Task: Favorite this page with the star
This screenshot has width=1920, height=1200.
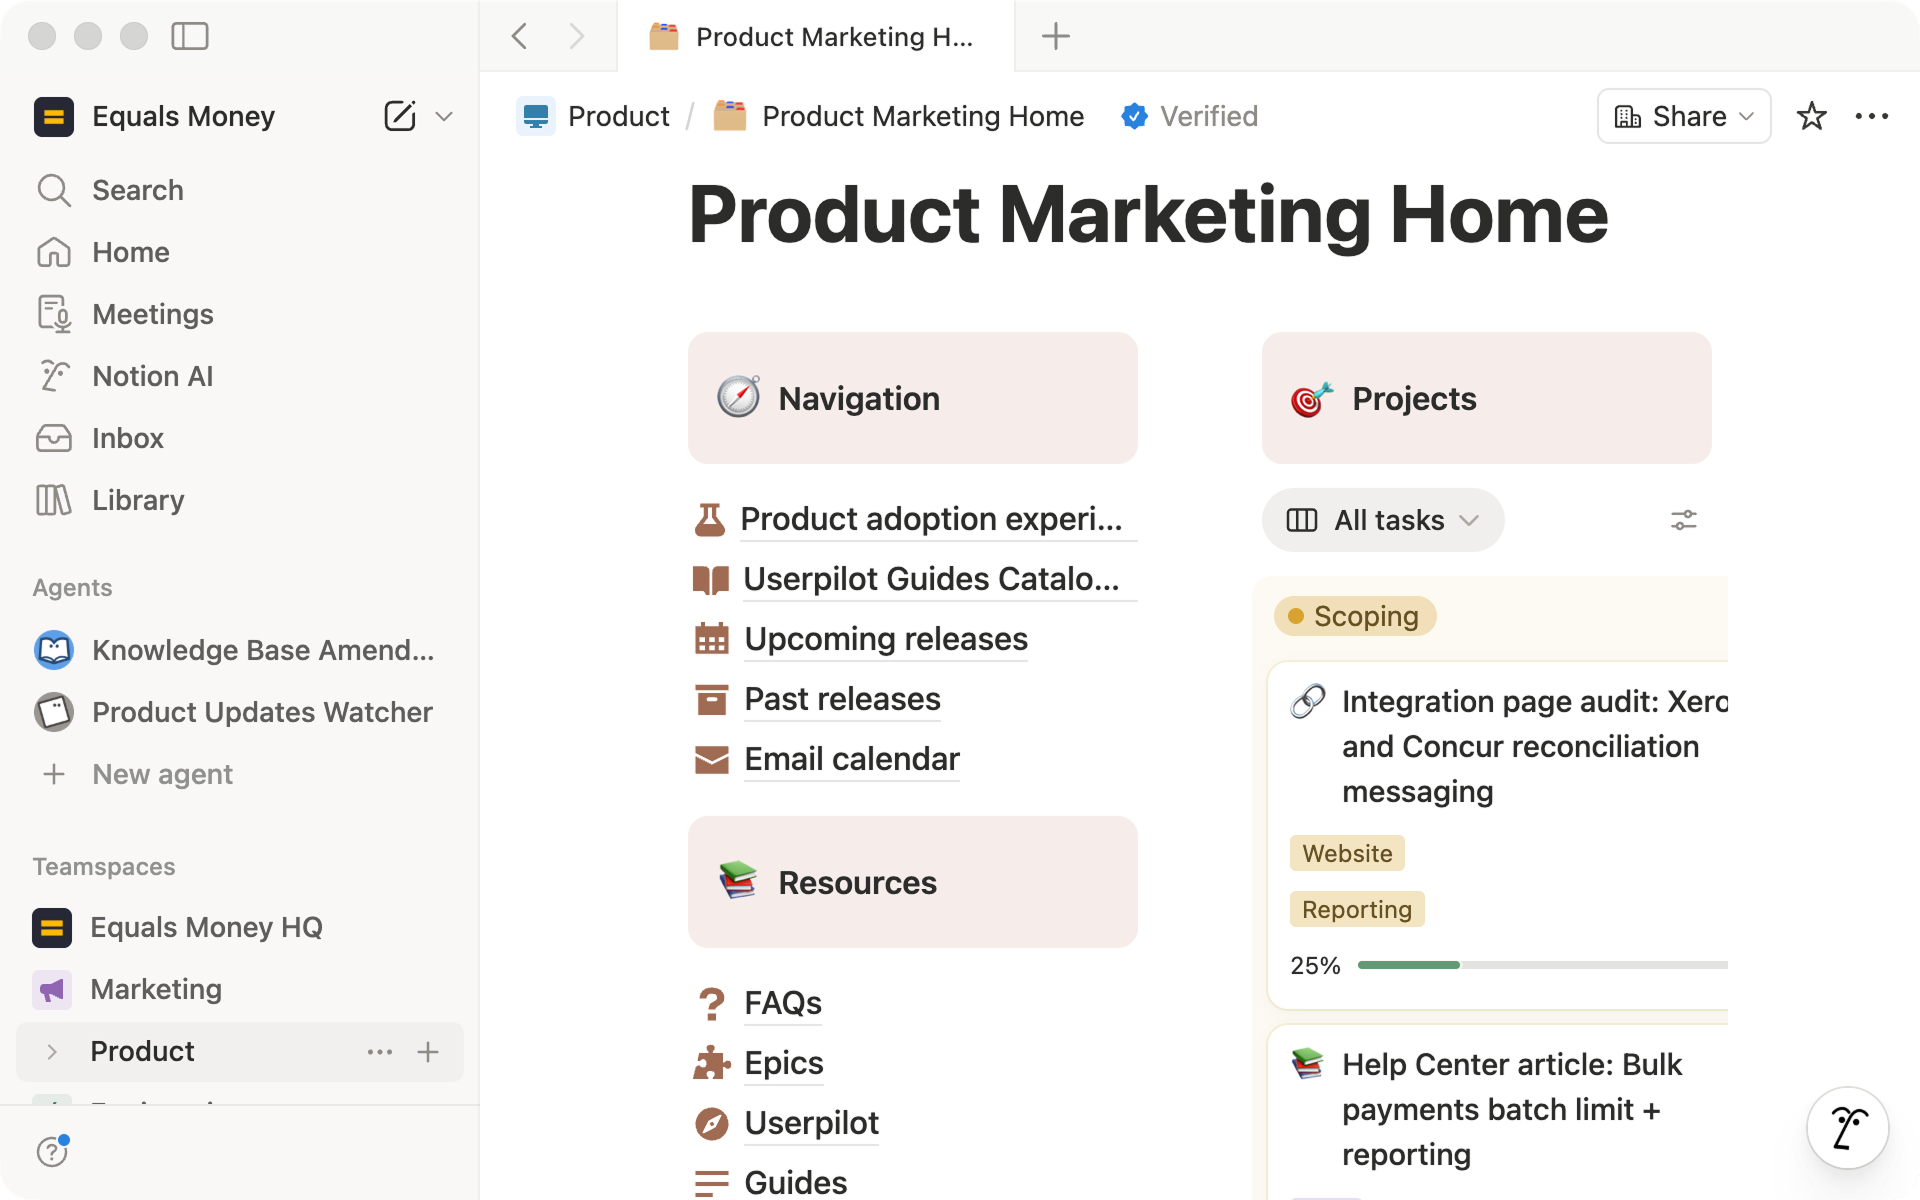Action: click(x=1811, y=116)
